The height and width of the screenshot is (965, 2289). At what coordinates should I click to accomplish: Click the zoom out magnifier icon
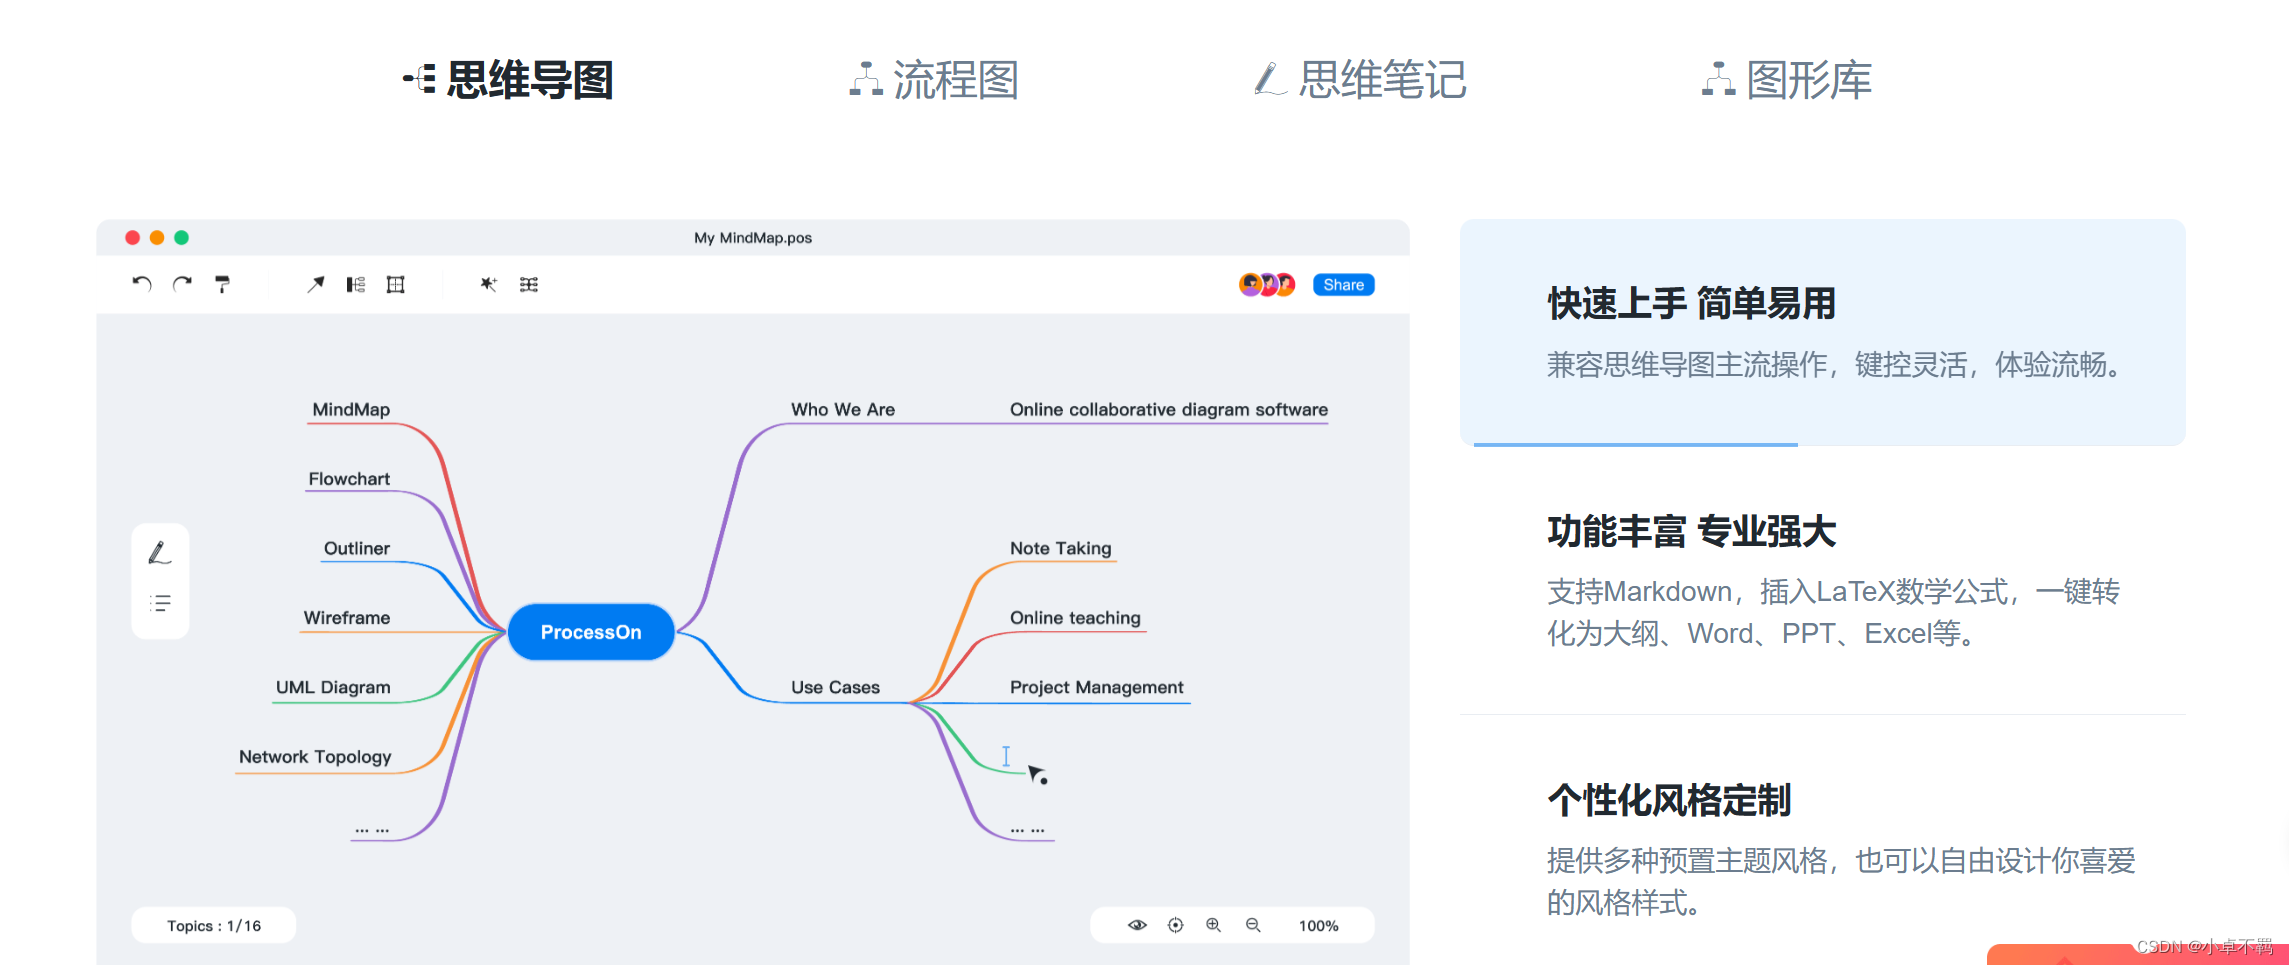(1253, 925)
